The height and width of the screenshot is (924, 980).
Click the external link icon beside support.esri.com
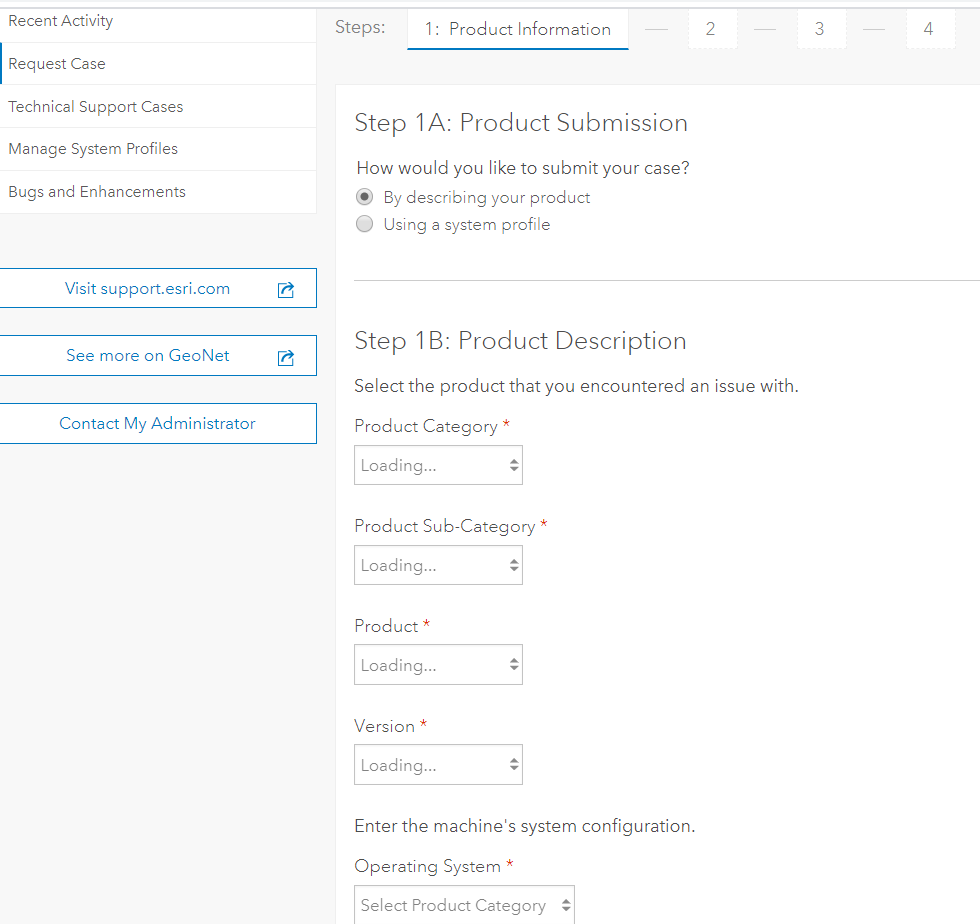tap(286, 289)
